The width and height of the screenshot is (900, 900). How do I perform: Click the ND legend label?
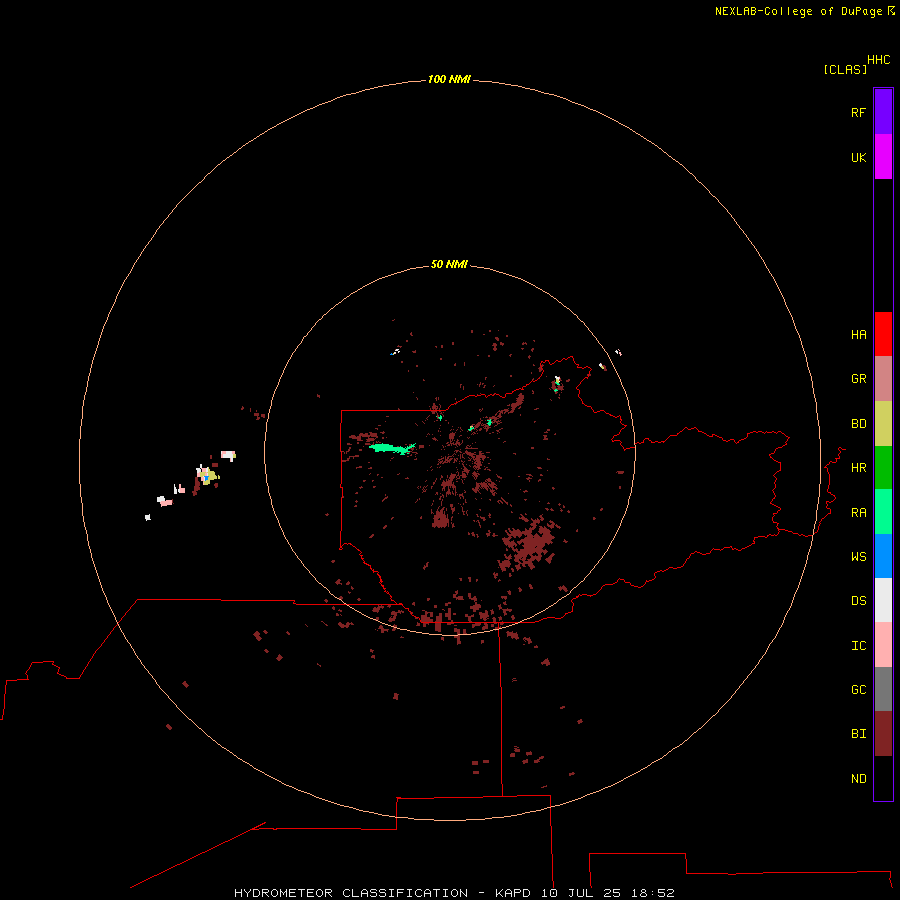859,778
